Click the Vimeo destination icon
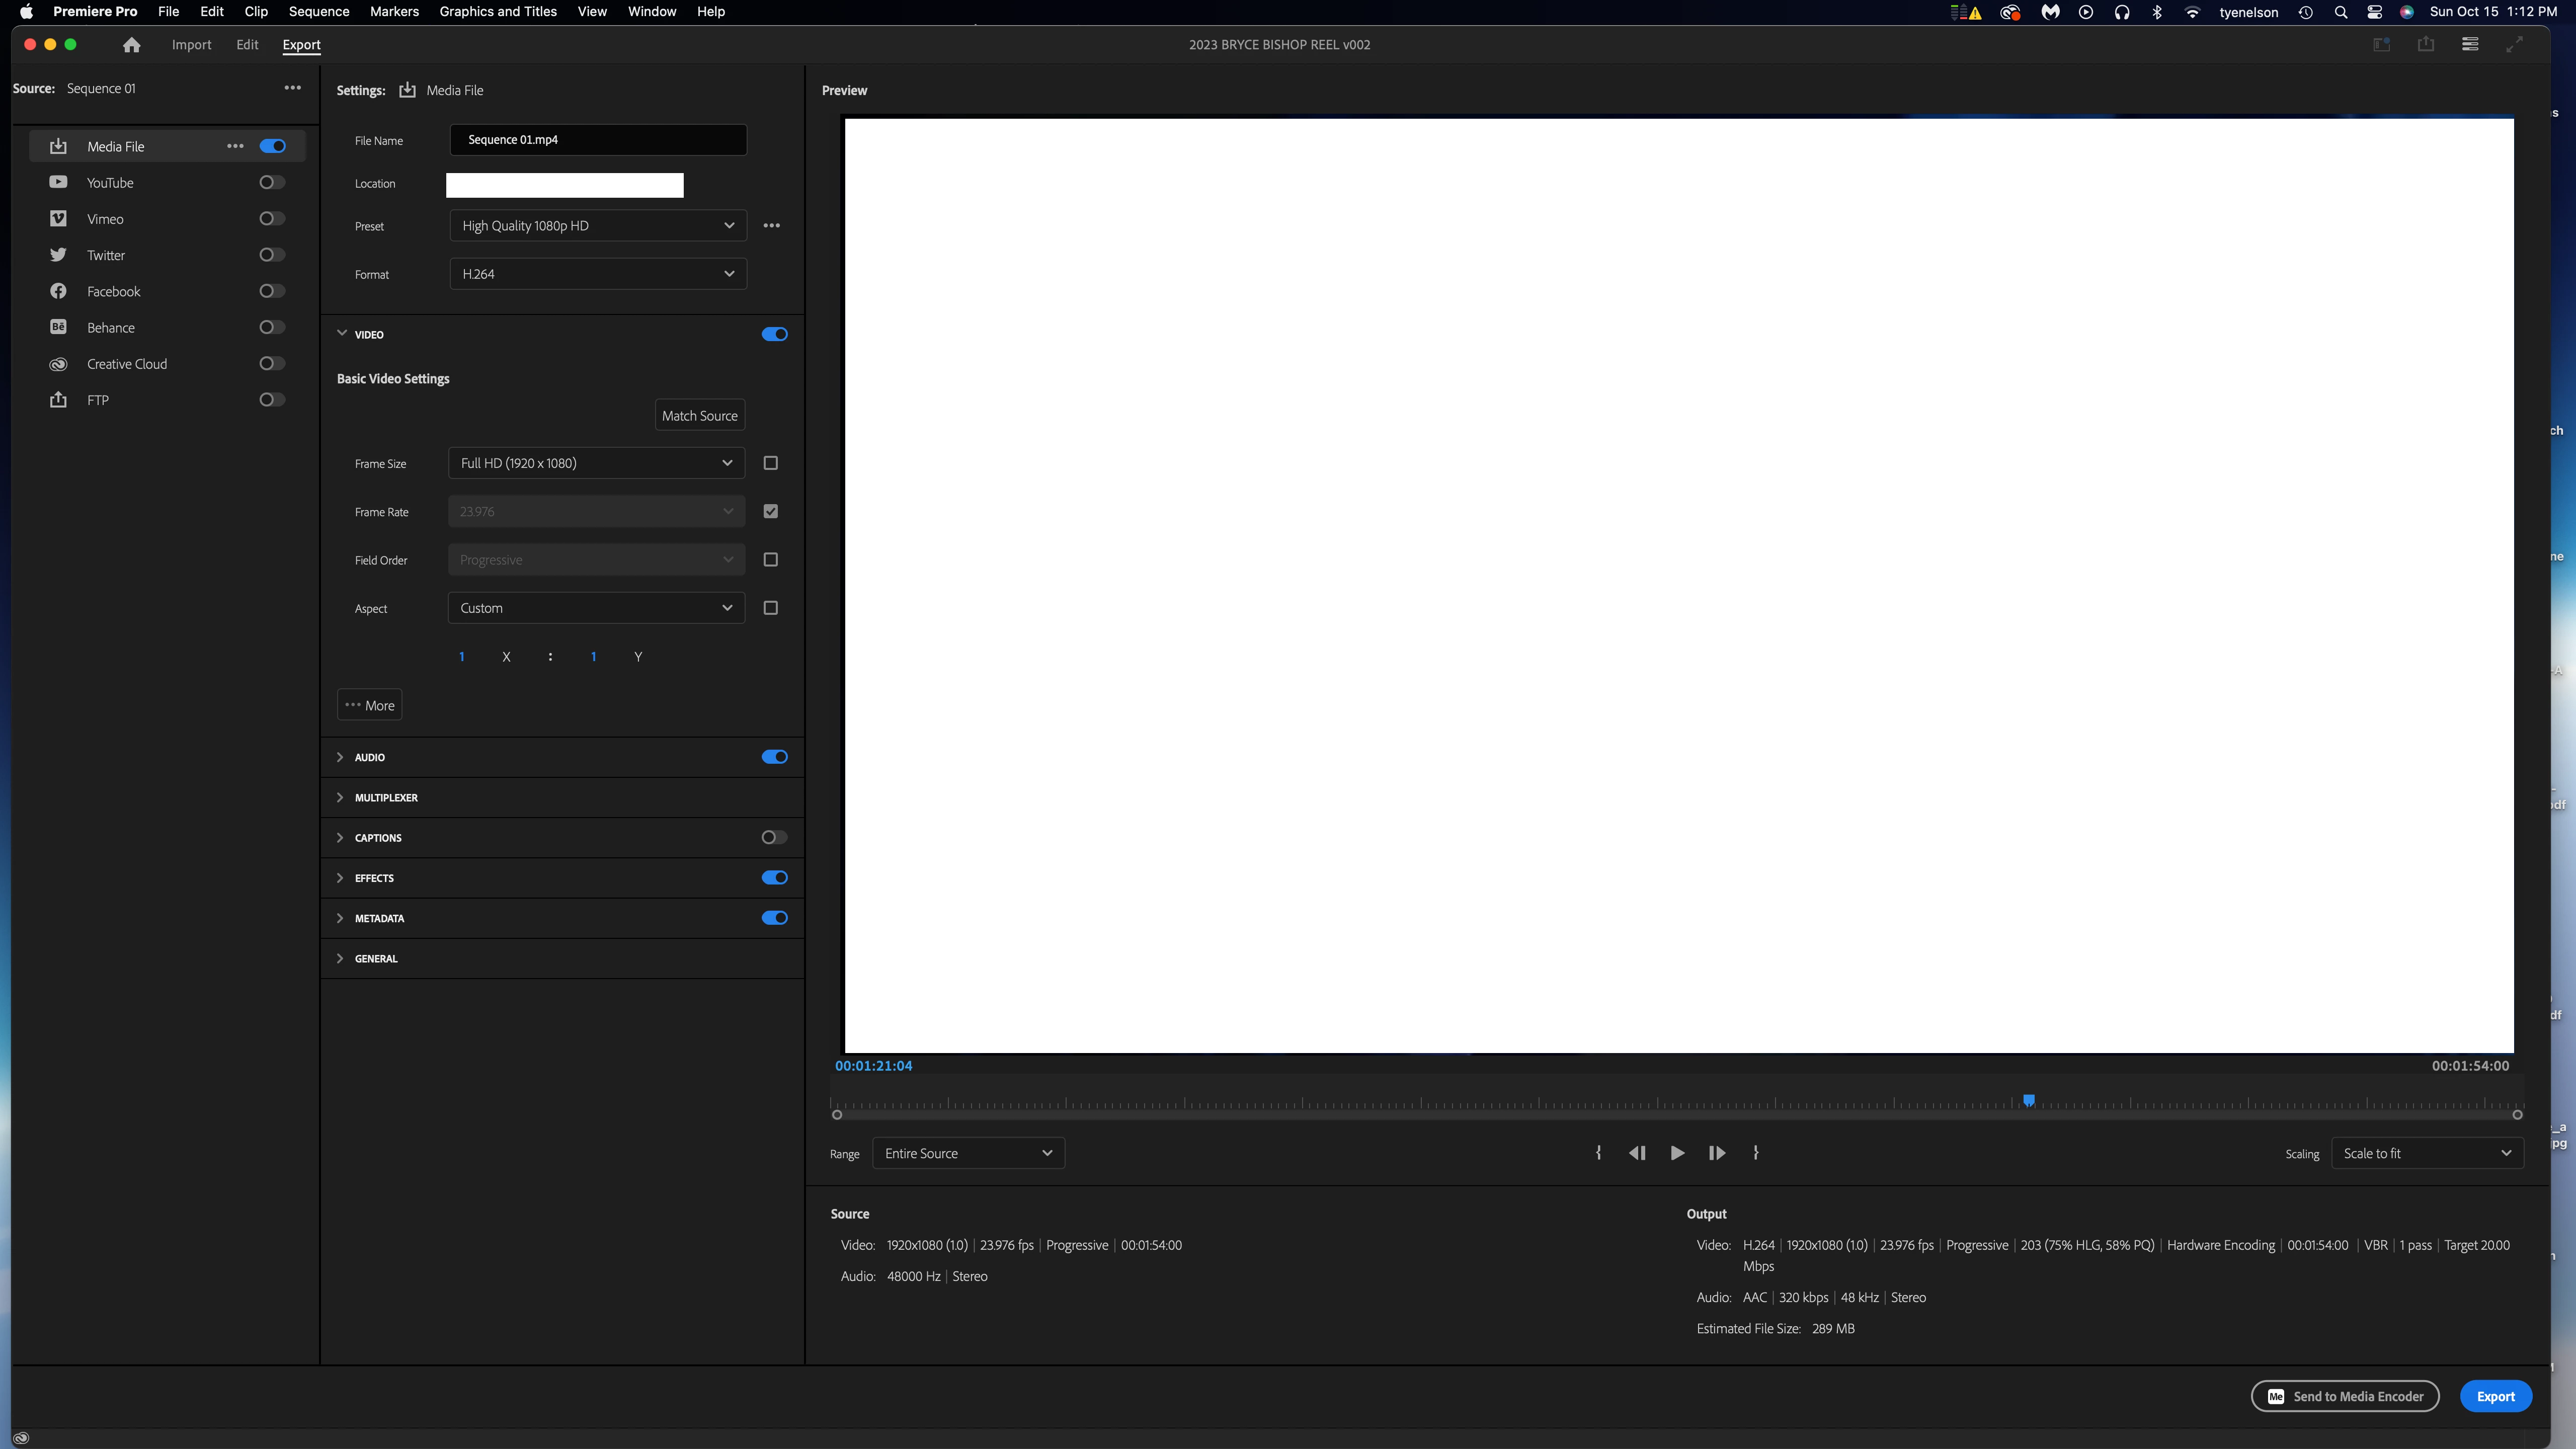This screenshot has width=2576, height=1449. coord(58,219)
